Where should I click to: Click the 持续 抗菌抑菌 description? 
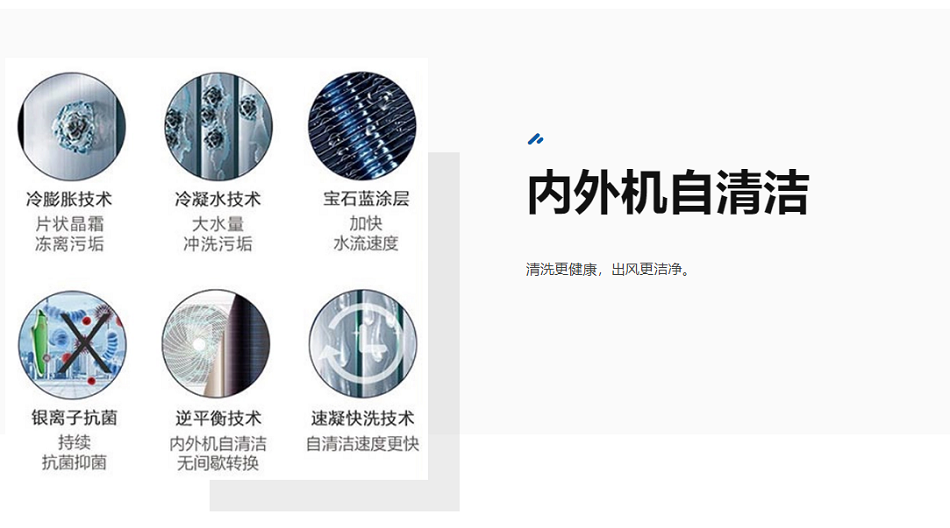(74, 452)
